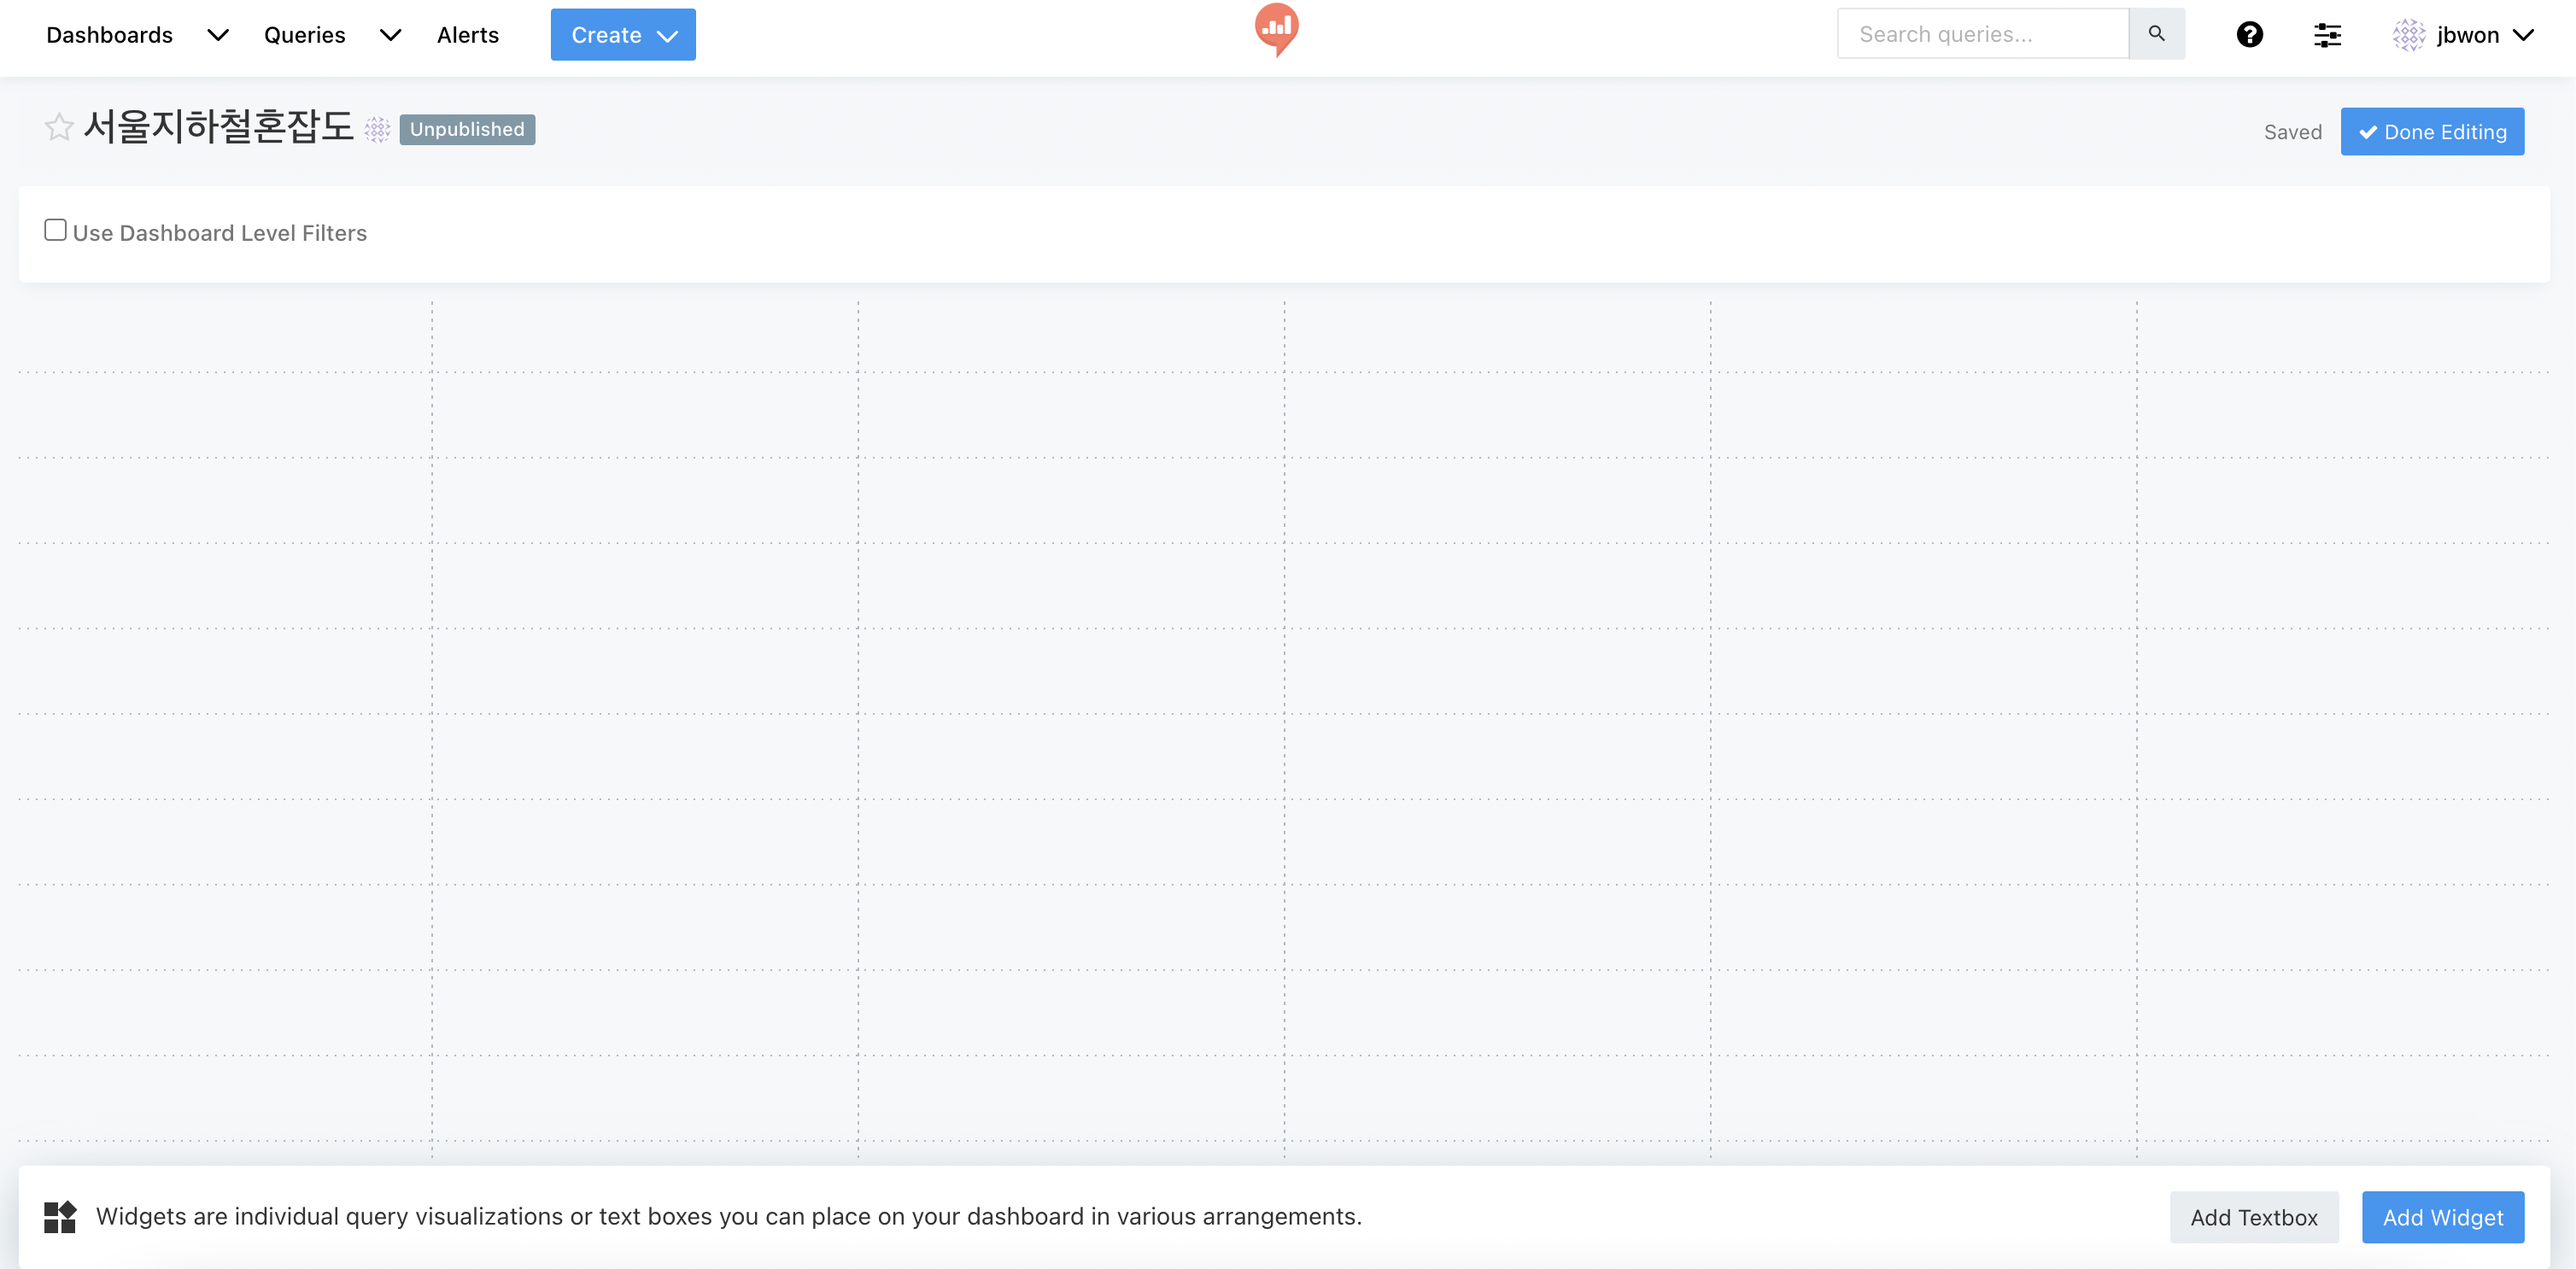Go to the Alerts page
This screenshot has height=1269, width=2576.
[x=467, y=35]
